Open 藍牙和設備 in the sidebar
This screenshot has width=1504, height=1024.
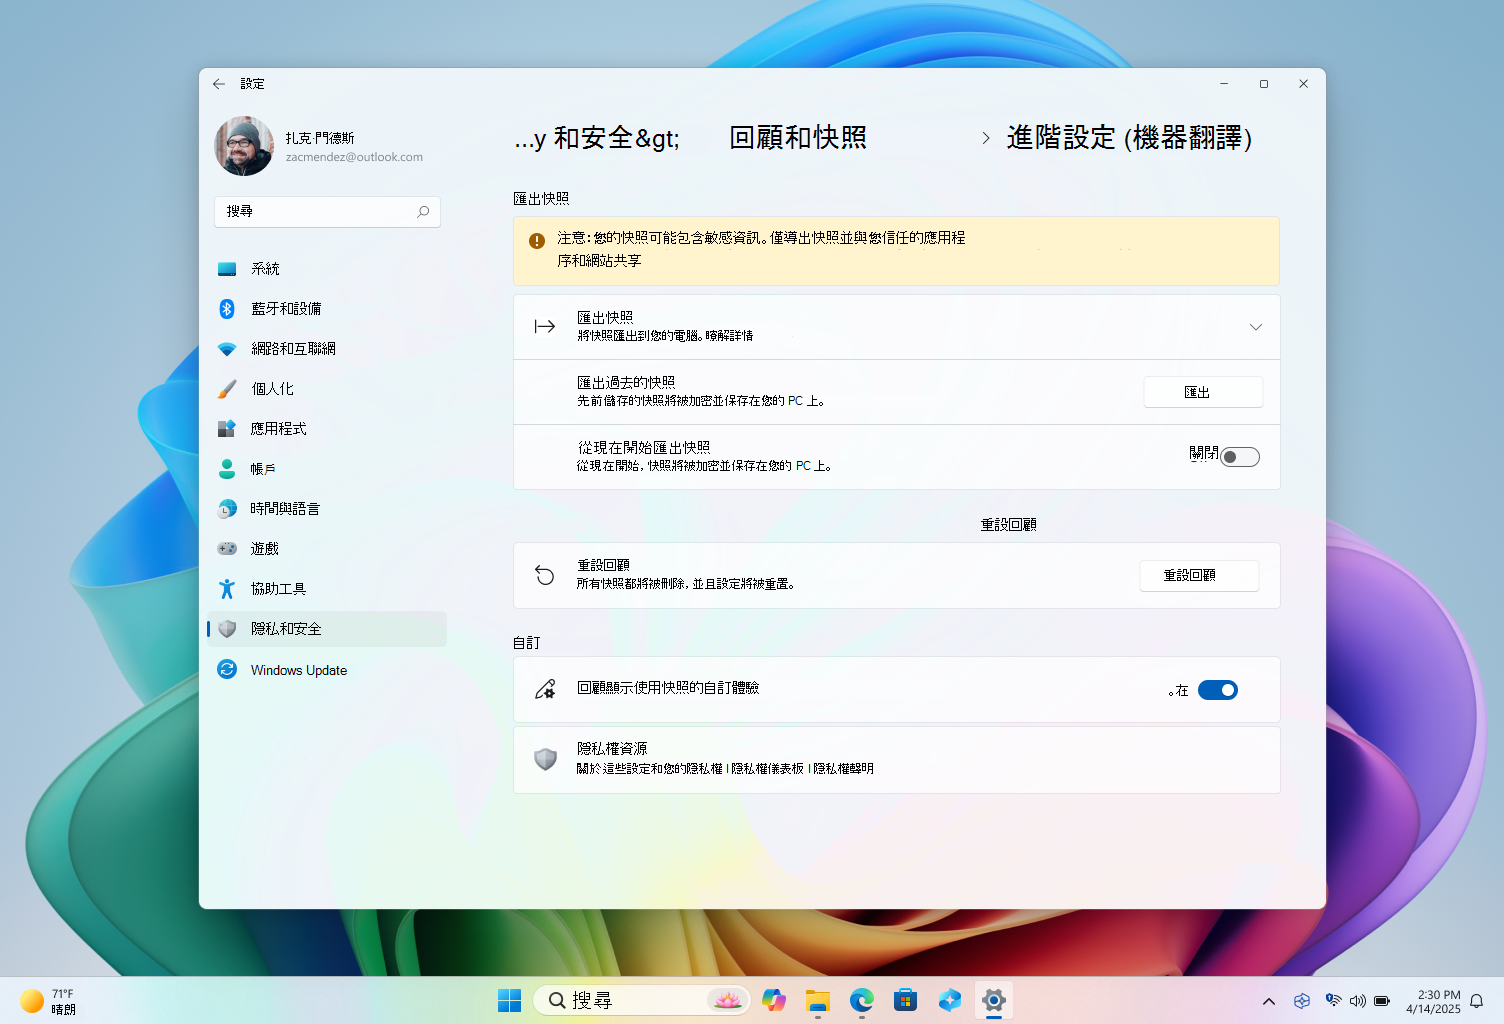(x=327, y=309)
